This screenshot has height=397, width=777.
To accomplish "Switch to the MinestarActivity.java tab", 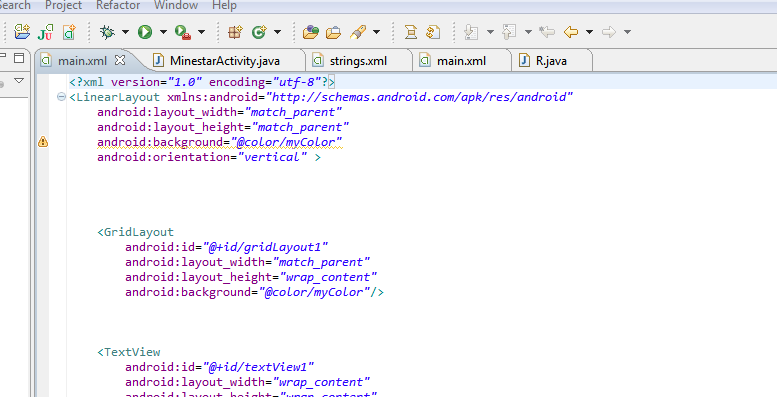I will point(224,61).
